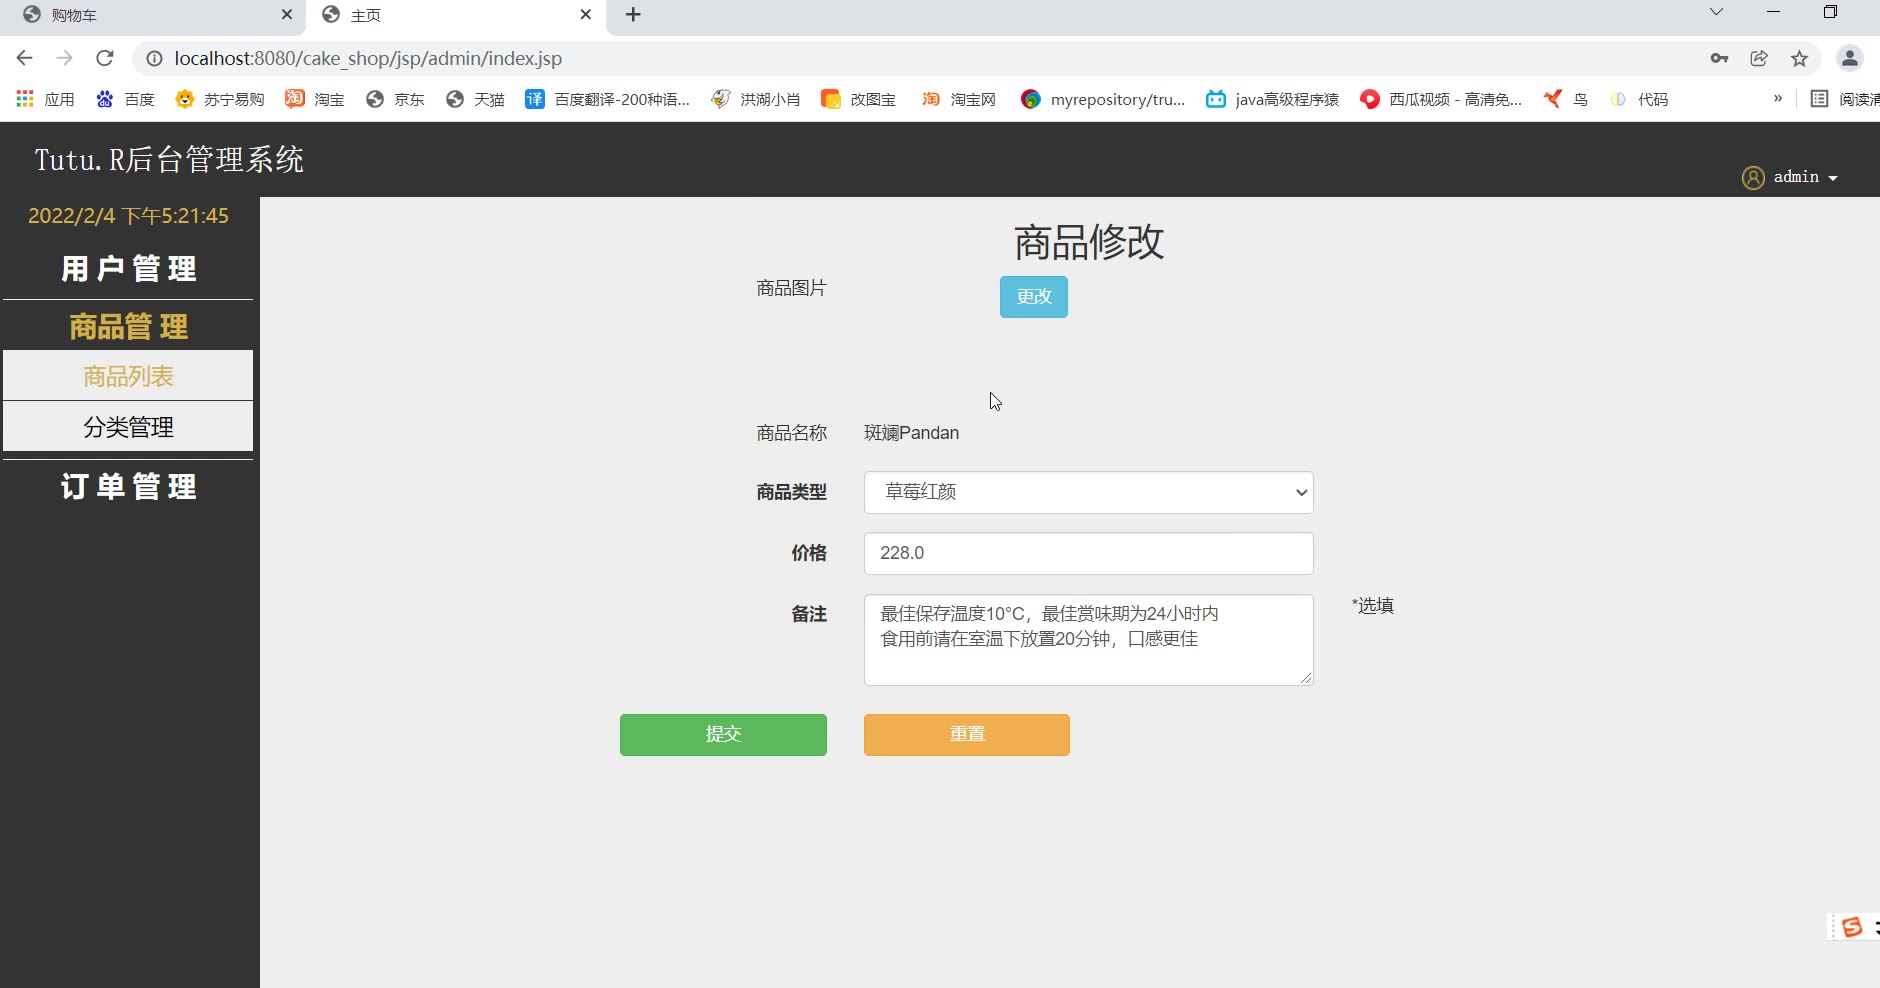Click the browser reload page icon

[x=105, y=58]
